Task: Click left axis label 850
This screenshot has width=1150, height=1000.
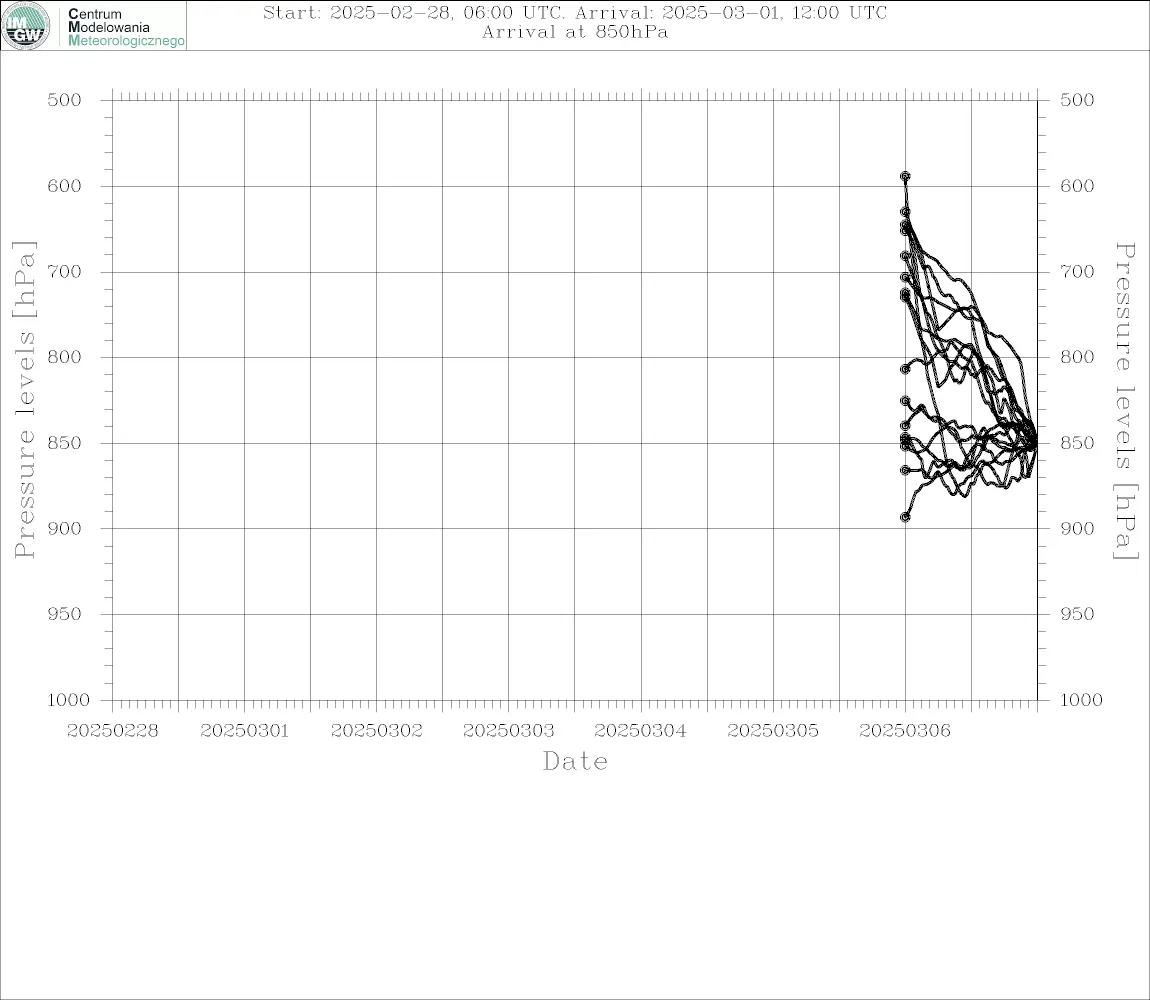Action: 65,443
